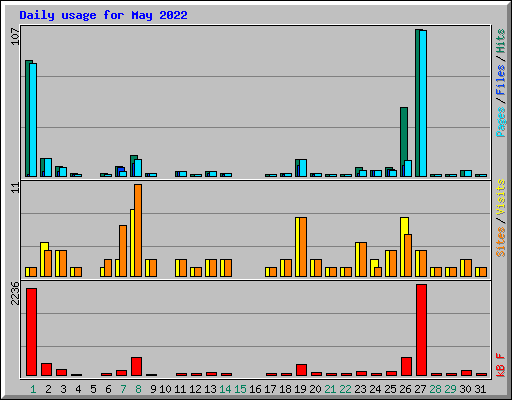Select the tall red KB bar for day 27
512x400 pixels.
point(421,330)
